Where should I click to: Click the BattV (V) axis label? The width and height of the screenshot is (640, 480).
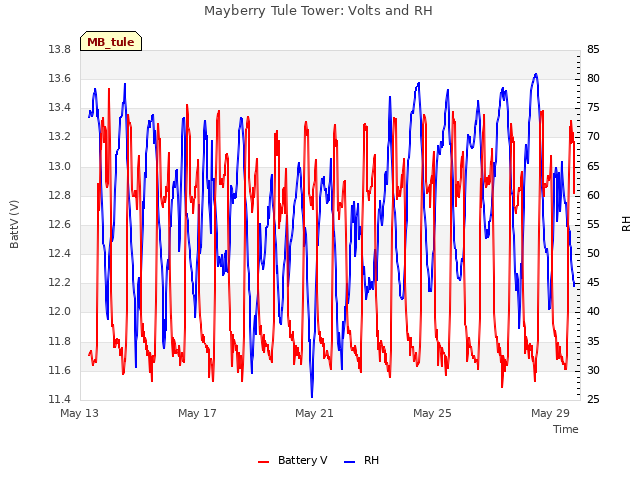click(x=14, y=224)
